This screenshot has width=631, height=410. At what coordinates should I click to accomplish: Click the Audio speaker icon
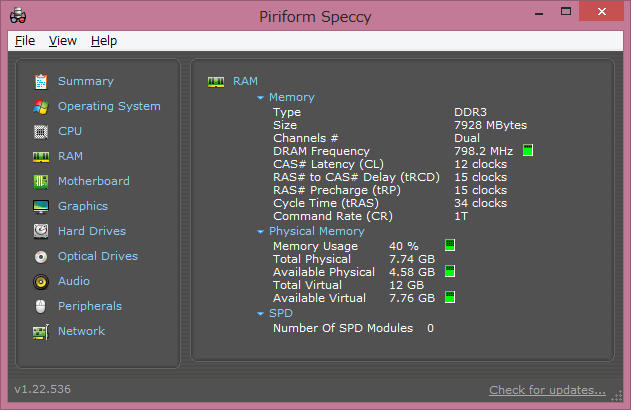[x=41, y=282]
